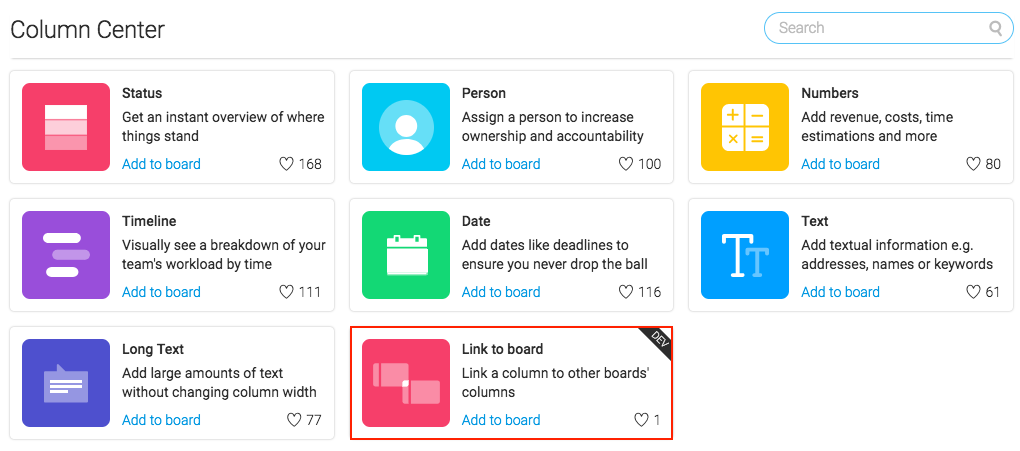
Task: Toggle the heart on Timeline column
Action: point(286,292)
